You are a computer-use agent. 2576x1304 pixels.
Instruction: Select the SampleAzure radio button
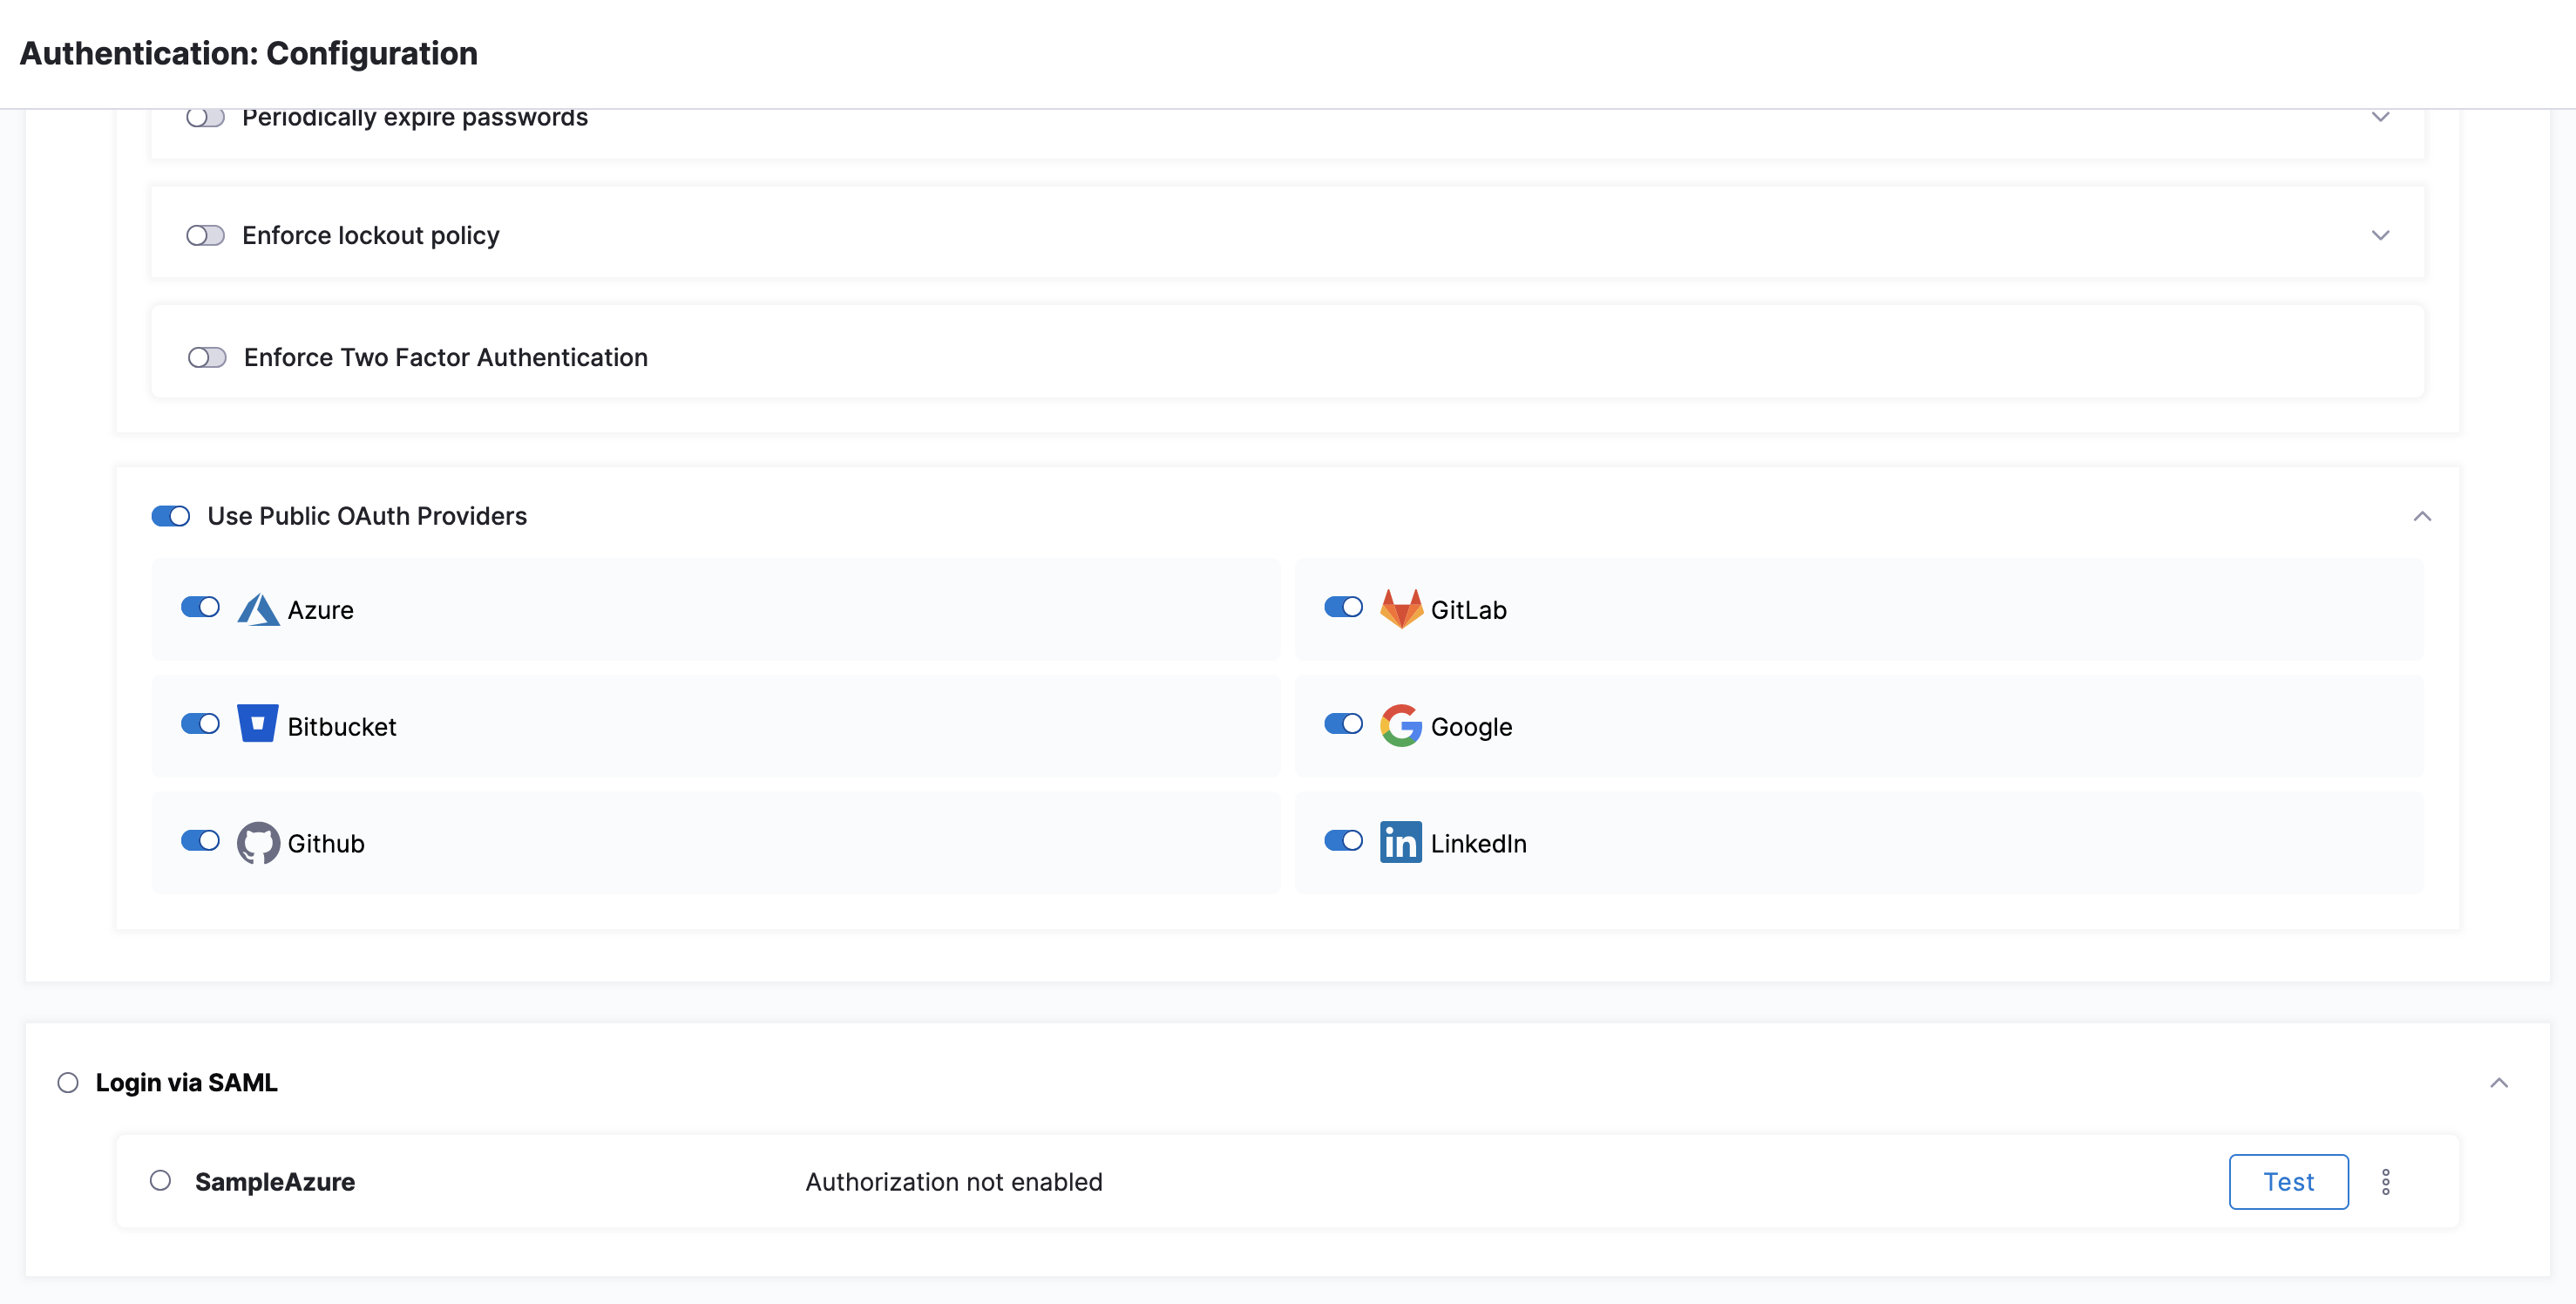click(x=160, y=1180)
